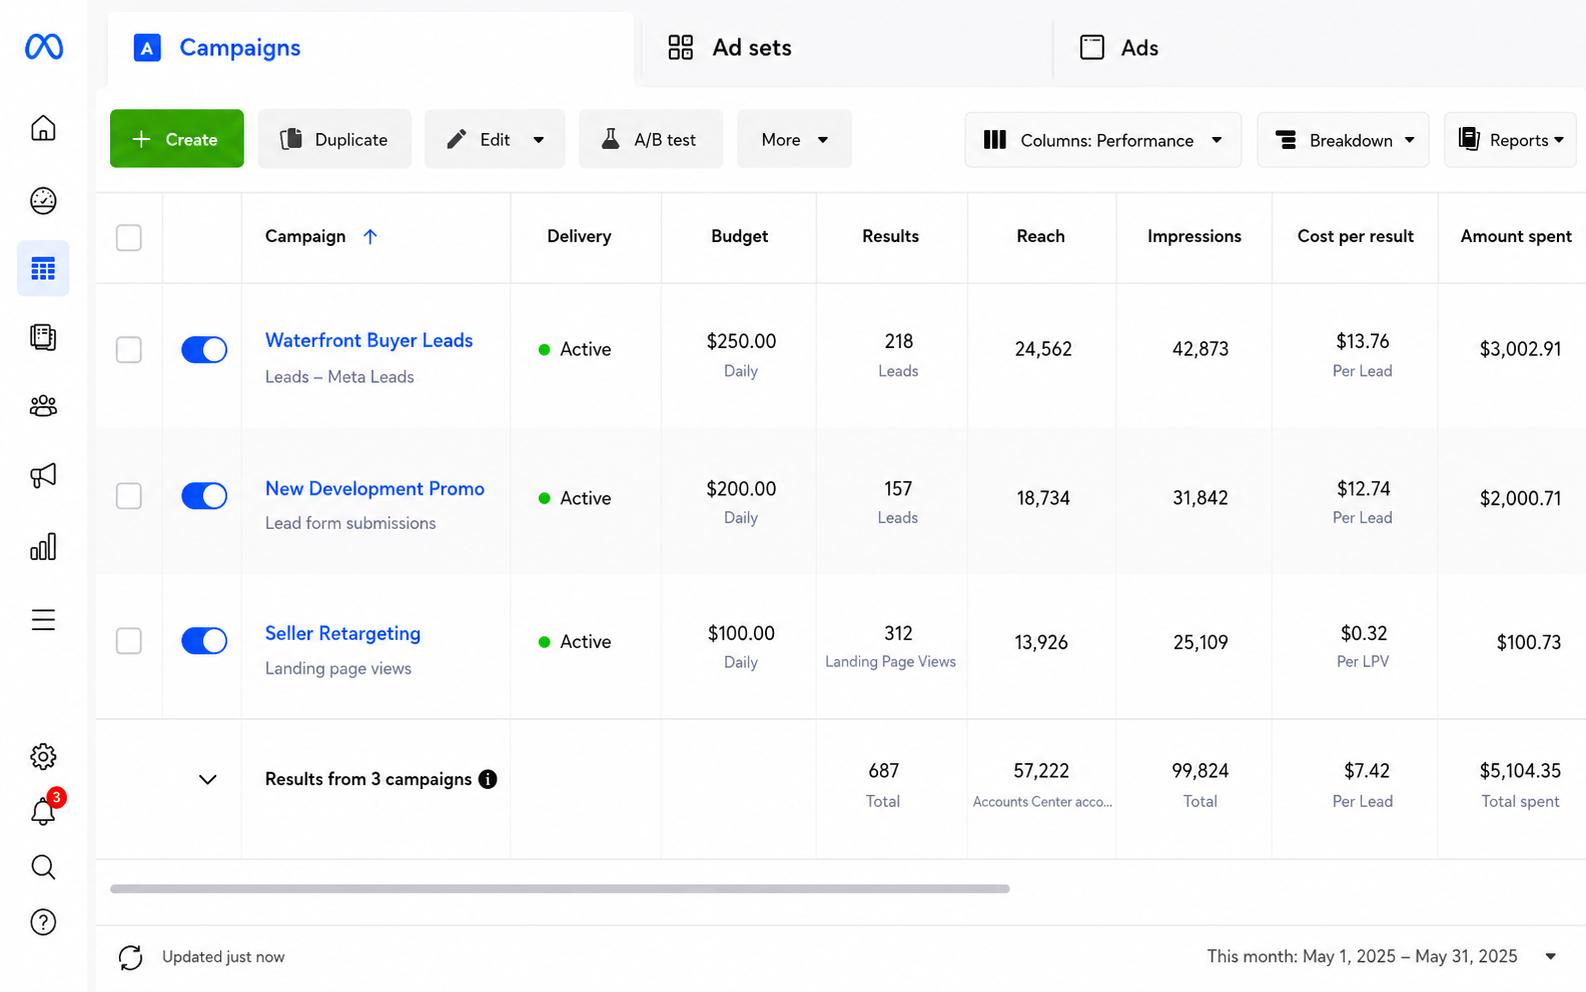Open the Account Overview gauge icon

(43, 201)
